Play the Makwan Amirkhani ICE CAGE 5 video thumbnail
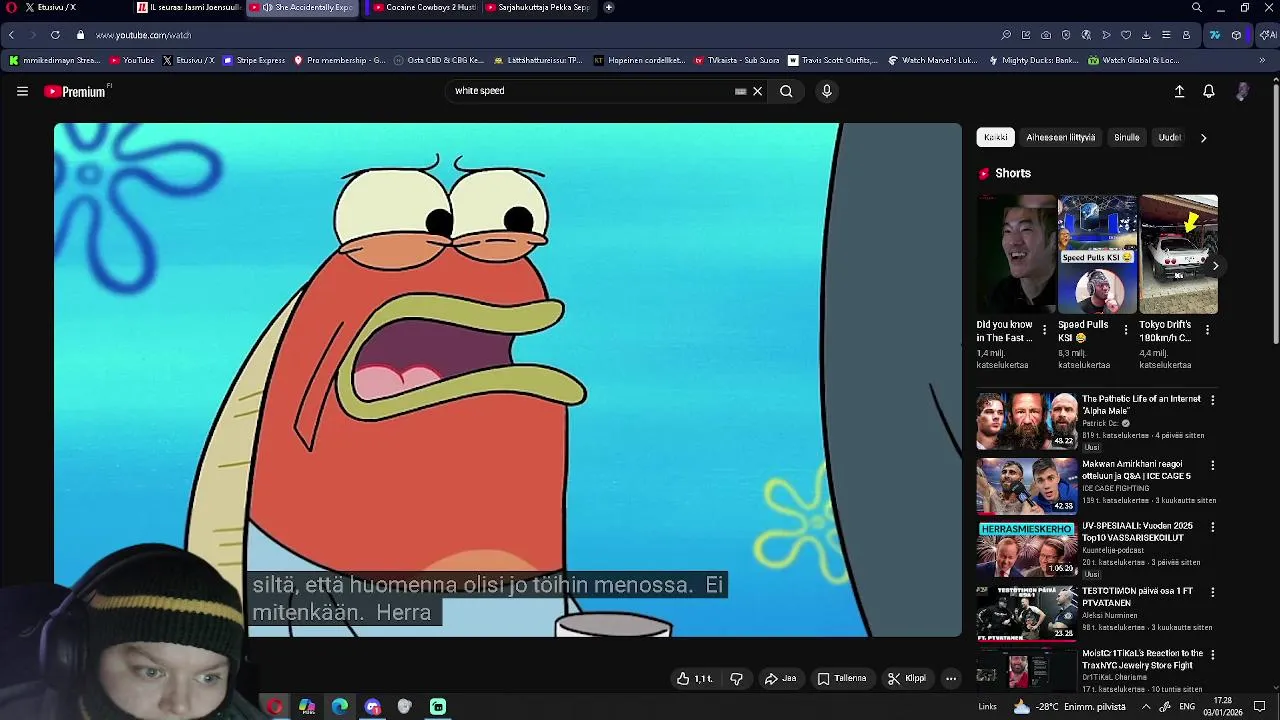 click(1026, 486)
